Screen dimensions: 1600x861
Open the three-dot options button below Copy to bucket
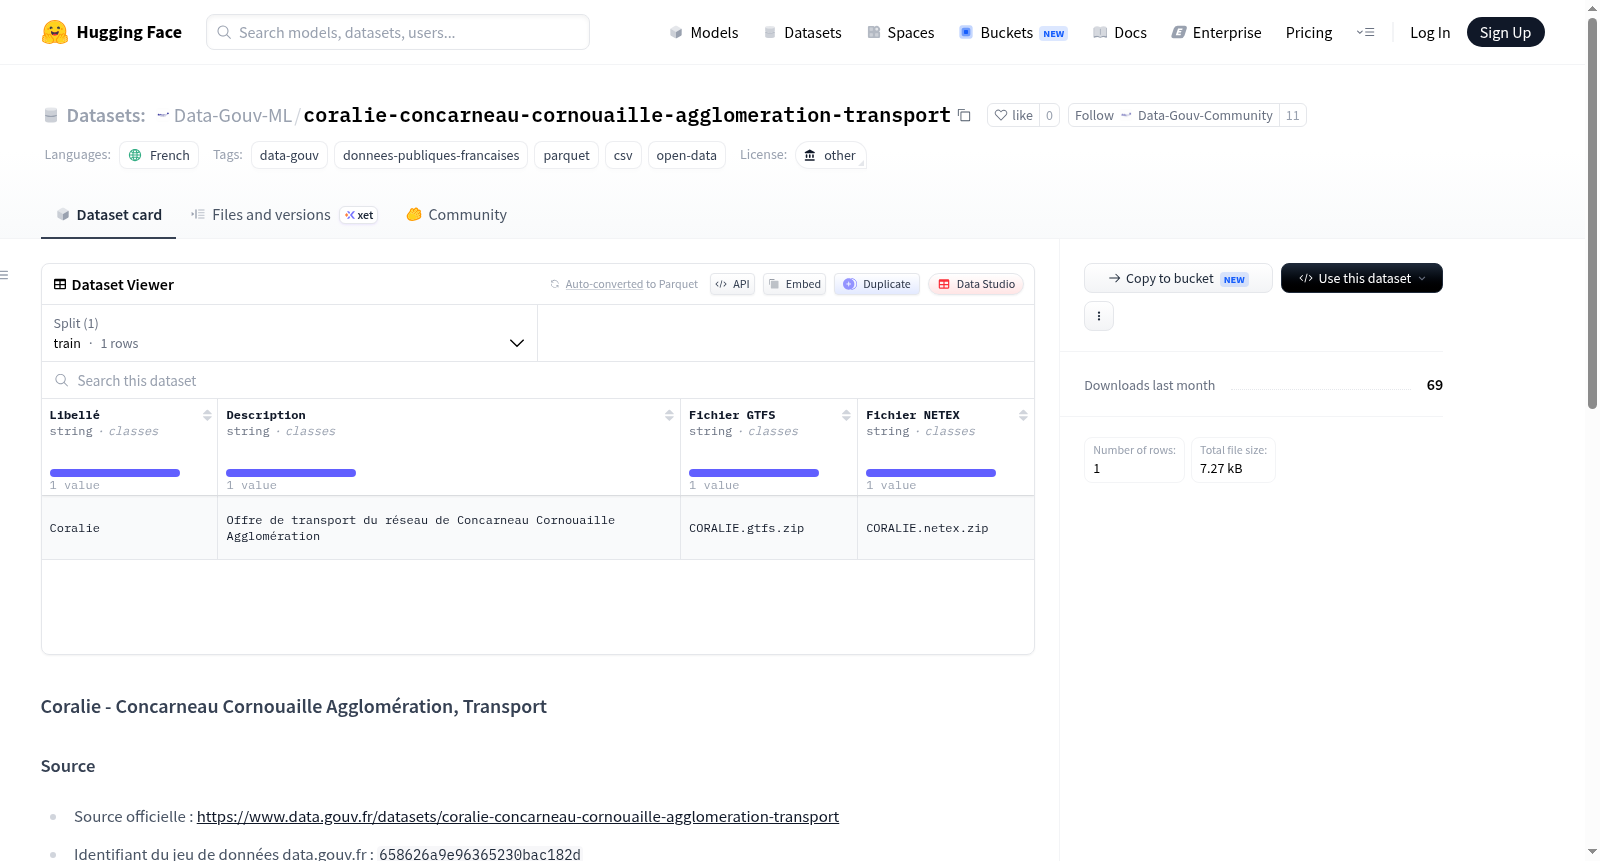point(1099,316)
